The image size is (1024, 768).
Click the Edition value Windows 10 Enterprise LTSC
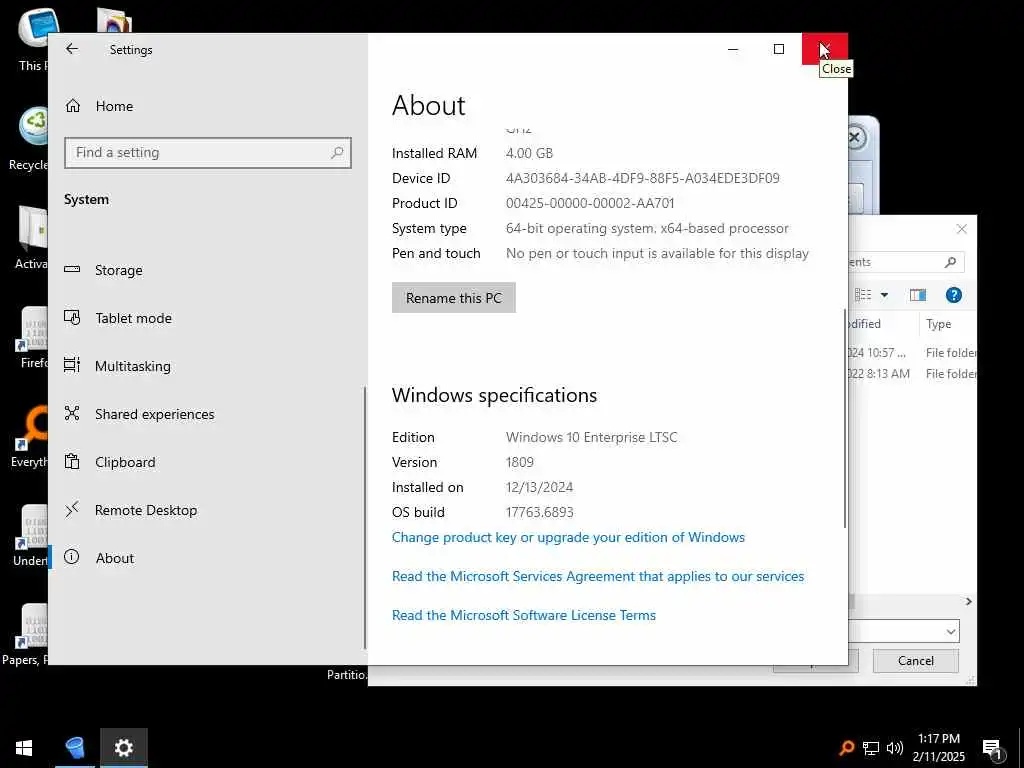point(591,437)
